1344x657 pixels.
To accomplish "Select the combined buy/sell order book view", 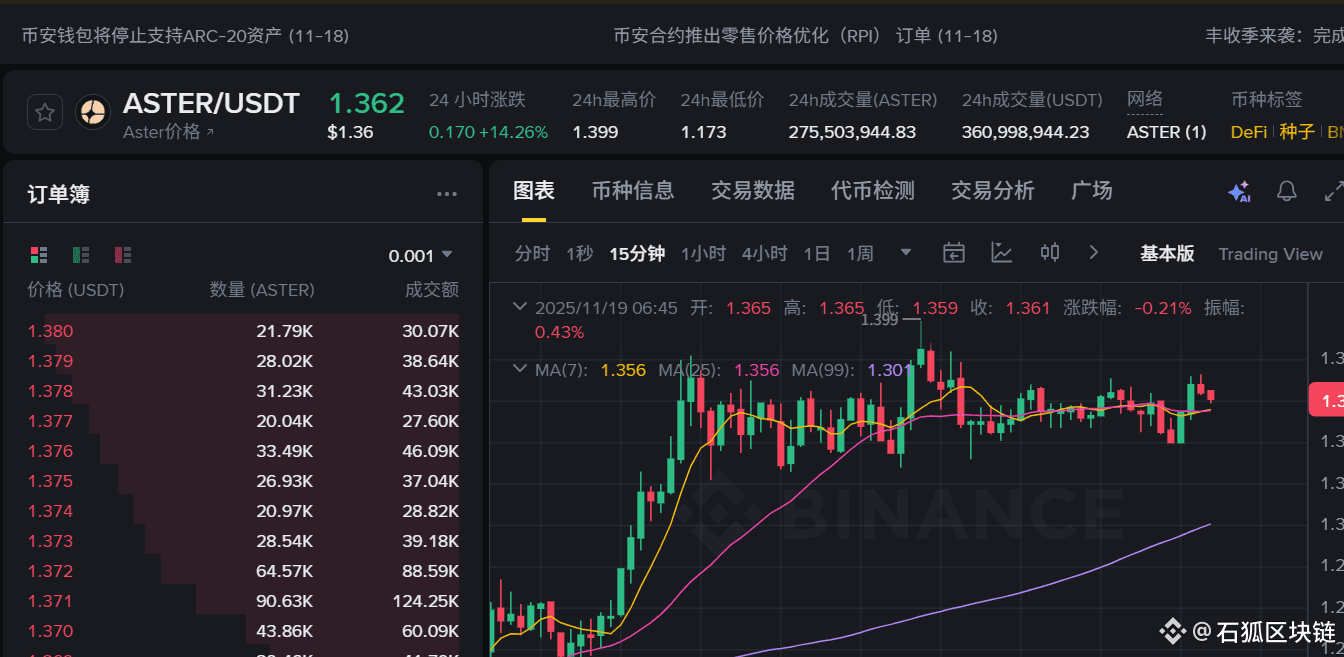I will 38,254.
